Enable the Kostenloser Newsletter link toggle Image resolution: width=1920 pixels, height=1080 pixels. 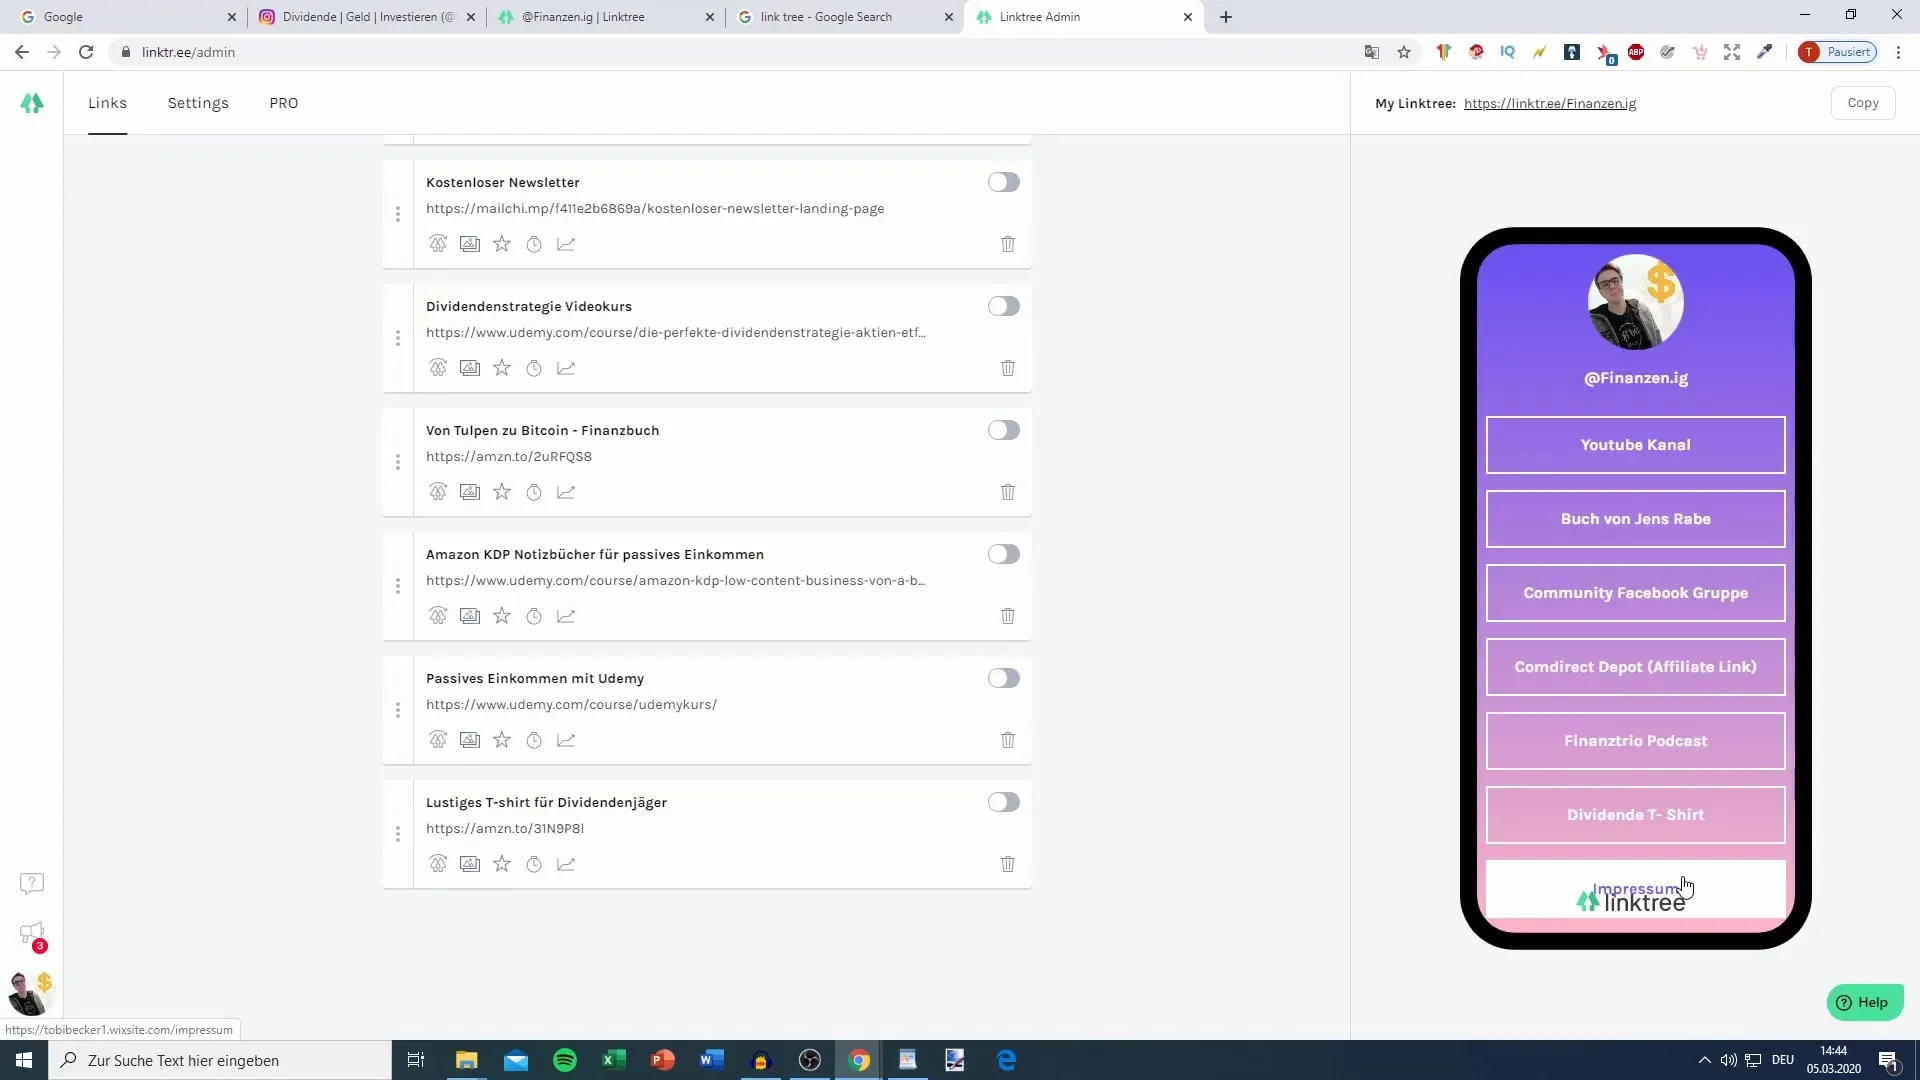[1004, 182]
